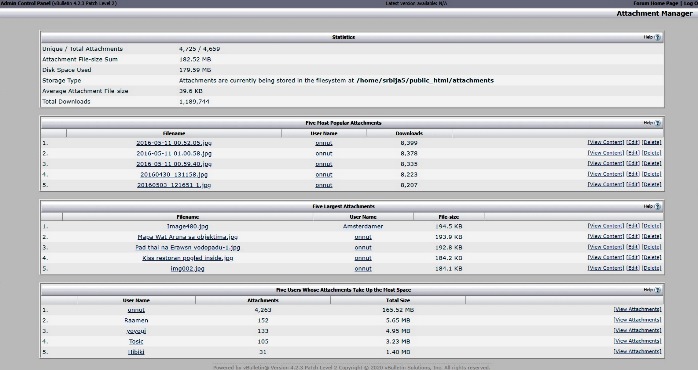
Task: Open user name link beside 8,399 downloads
Action: pos(324,143)
